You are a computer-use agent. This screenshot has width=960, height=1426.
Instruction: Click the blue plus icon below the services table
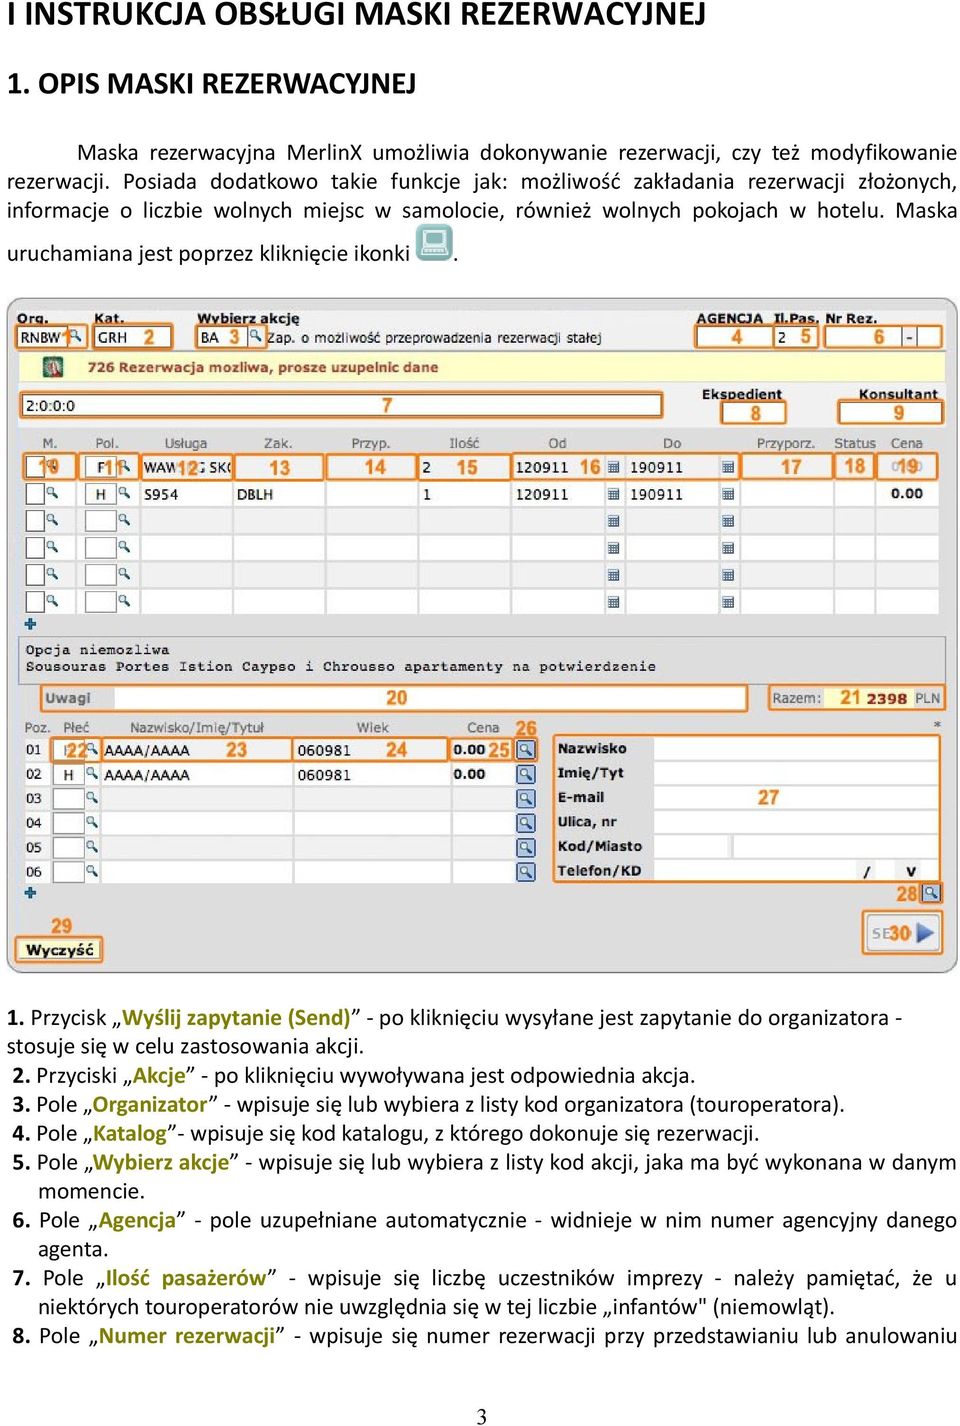tap(30, 623)
